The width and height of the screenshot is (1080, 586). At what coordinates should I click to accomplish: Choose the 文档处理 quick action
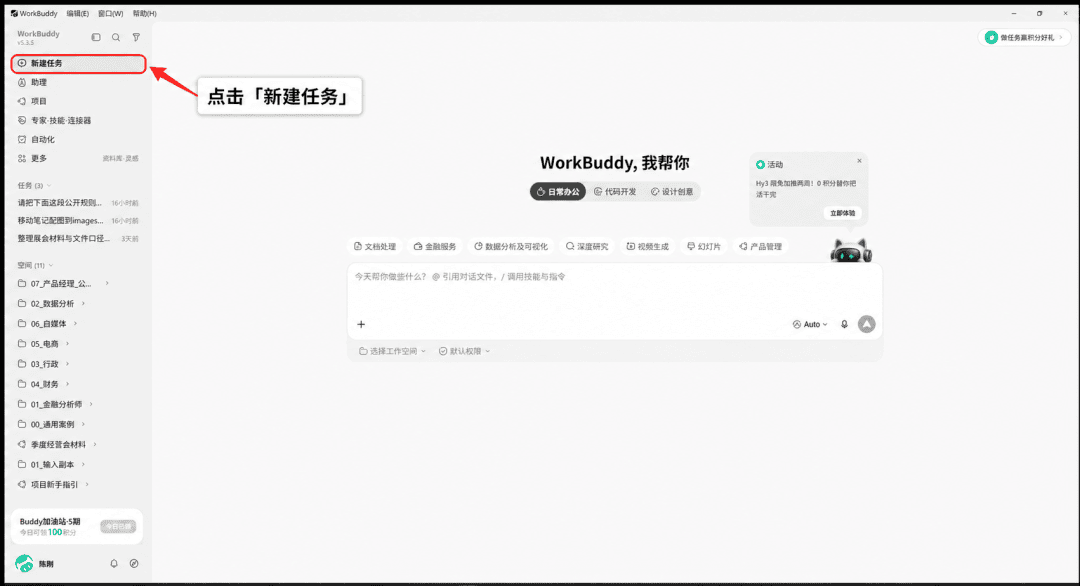coord(375,247)
